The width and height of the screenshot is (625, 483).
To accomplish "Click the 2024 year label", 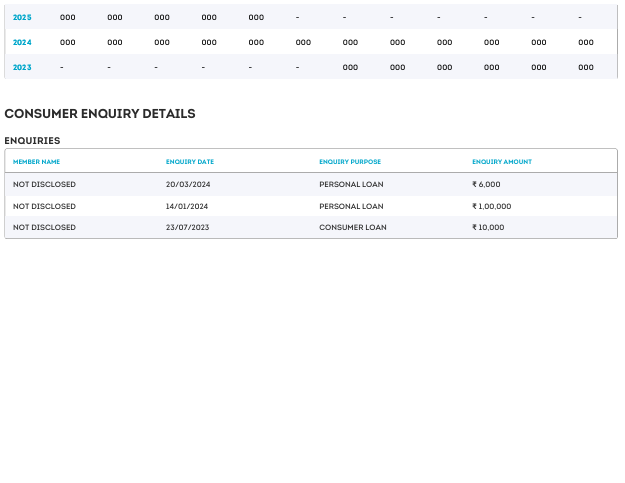I will pyautogui.click(x=22, y=42).
